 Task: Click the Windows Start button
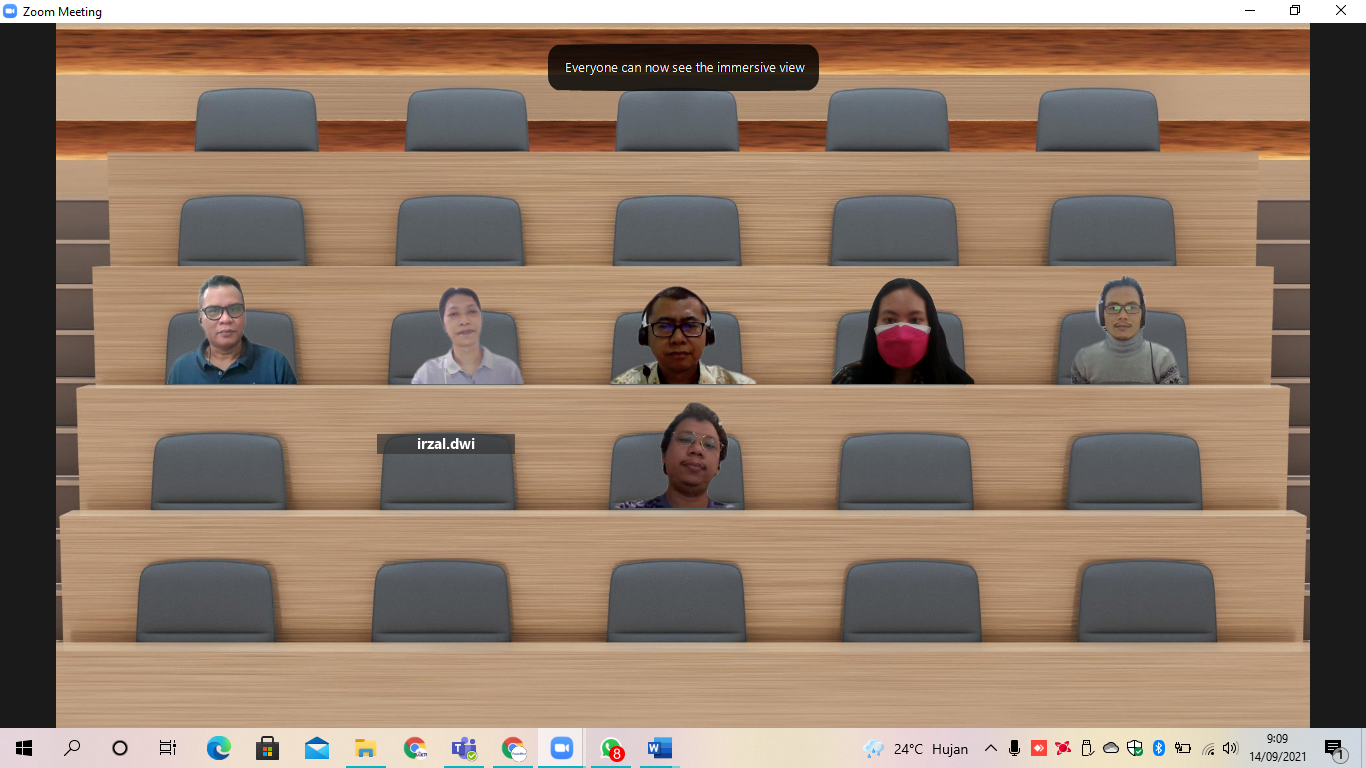24,748
